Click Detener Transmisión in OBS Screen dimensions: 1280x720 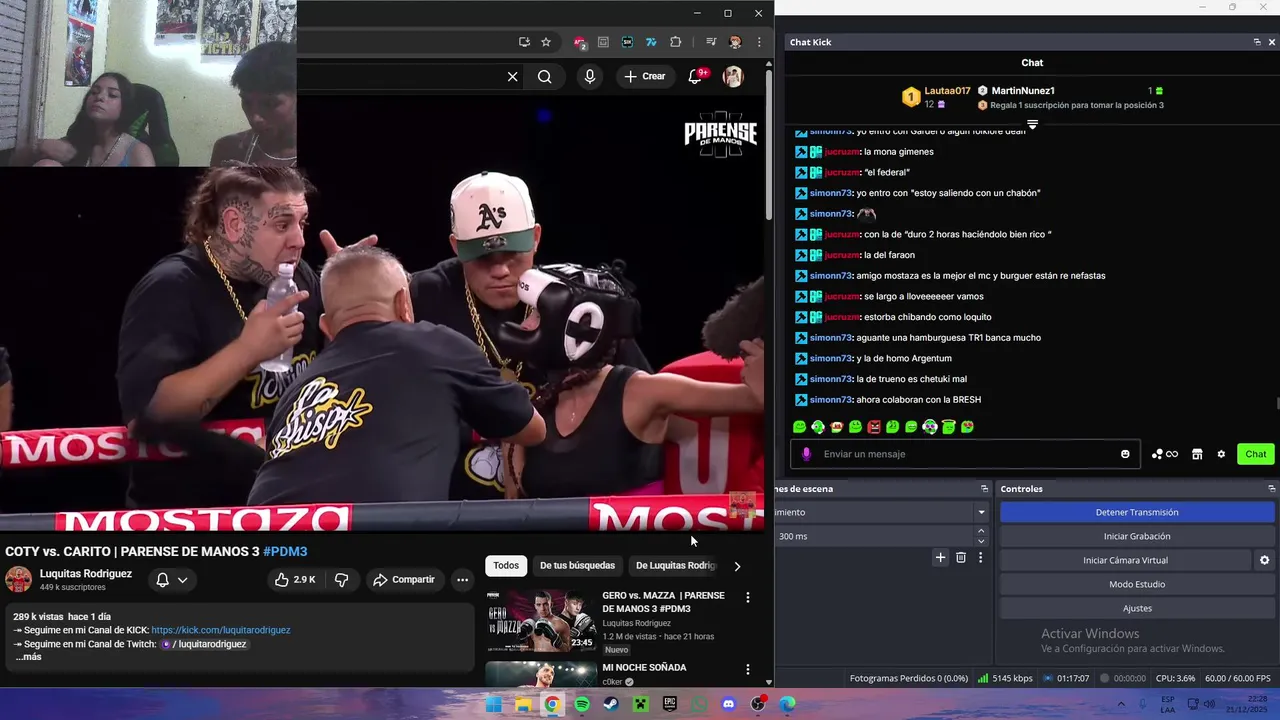pos(1137,512)
